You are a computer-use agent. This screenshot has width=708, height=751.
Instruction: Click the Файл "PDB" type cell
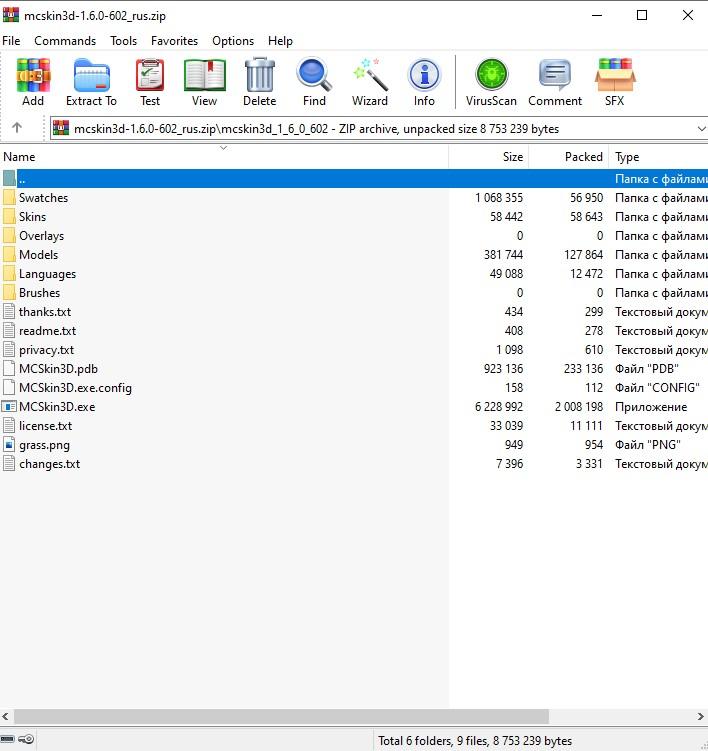click(647, 368)
